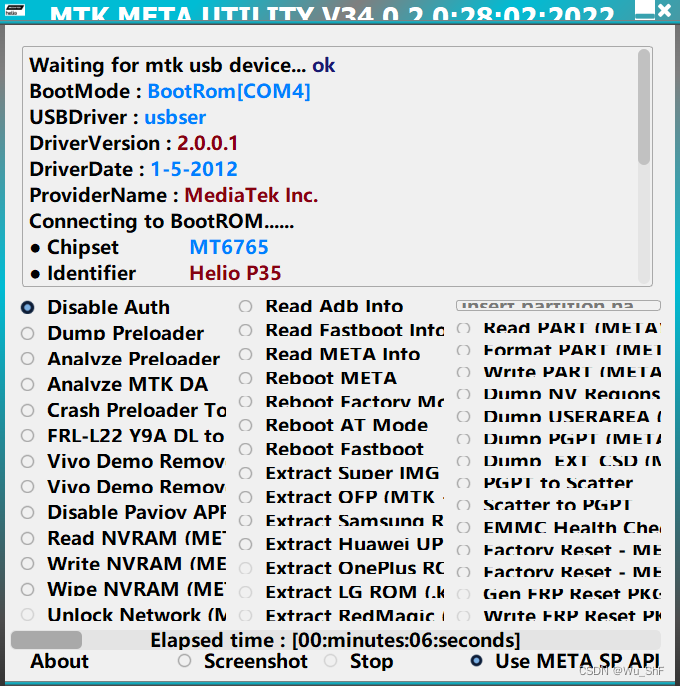The image size is (680, 686).
Task: Select the Extract RedMagic option
Action: coord(341,616)
